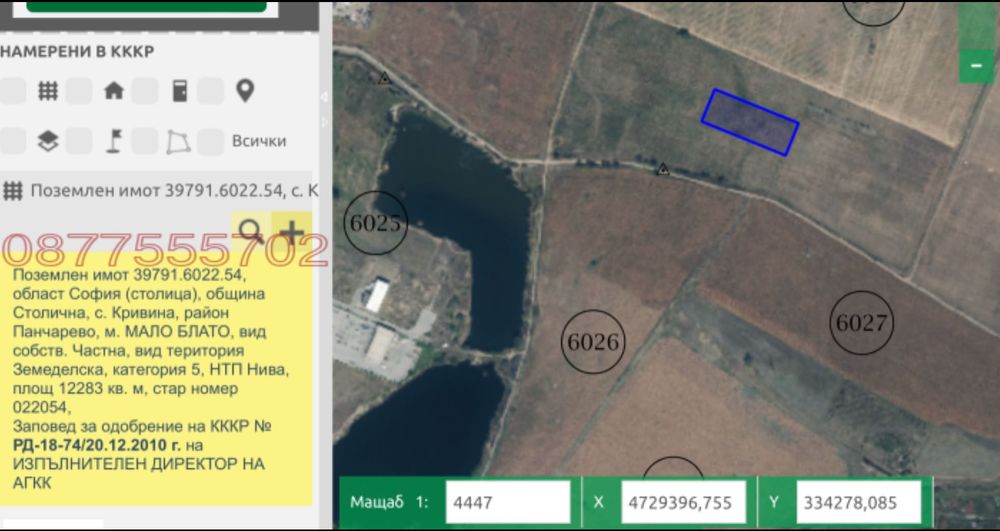Viewport: 1000px width, 531px height.
Task: Tick the checkbox before the layers icon
Action: [13, 141]
